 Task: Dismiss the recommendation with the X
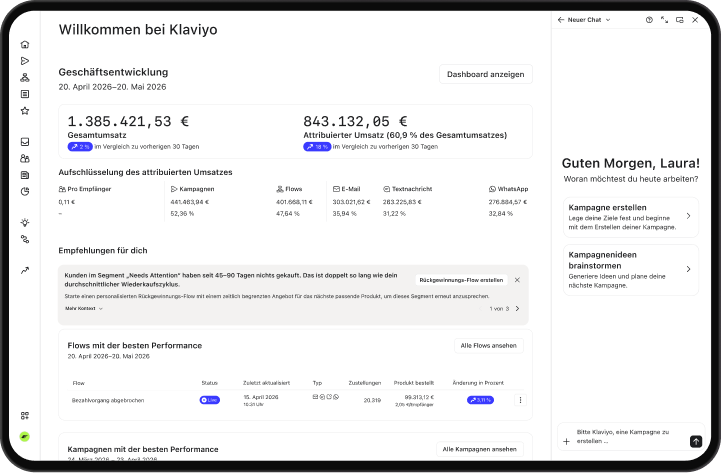tap(517, 280)
